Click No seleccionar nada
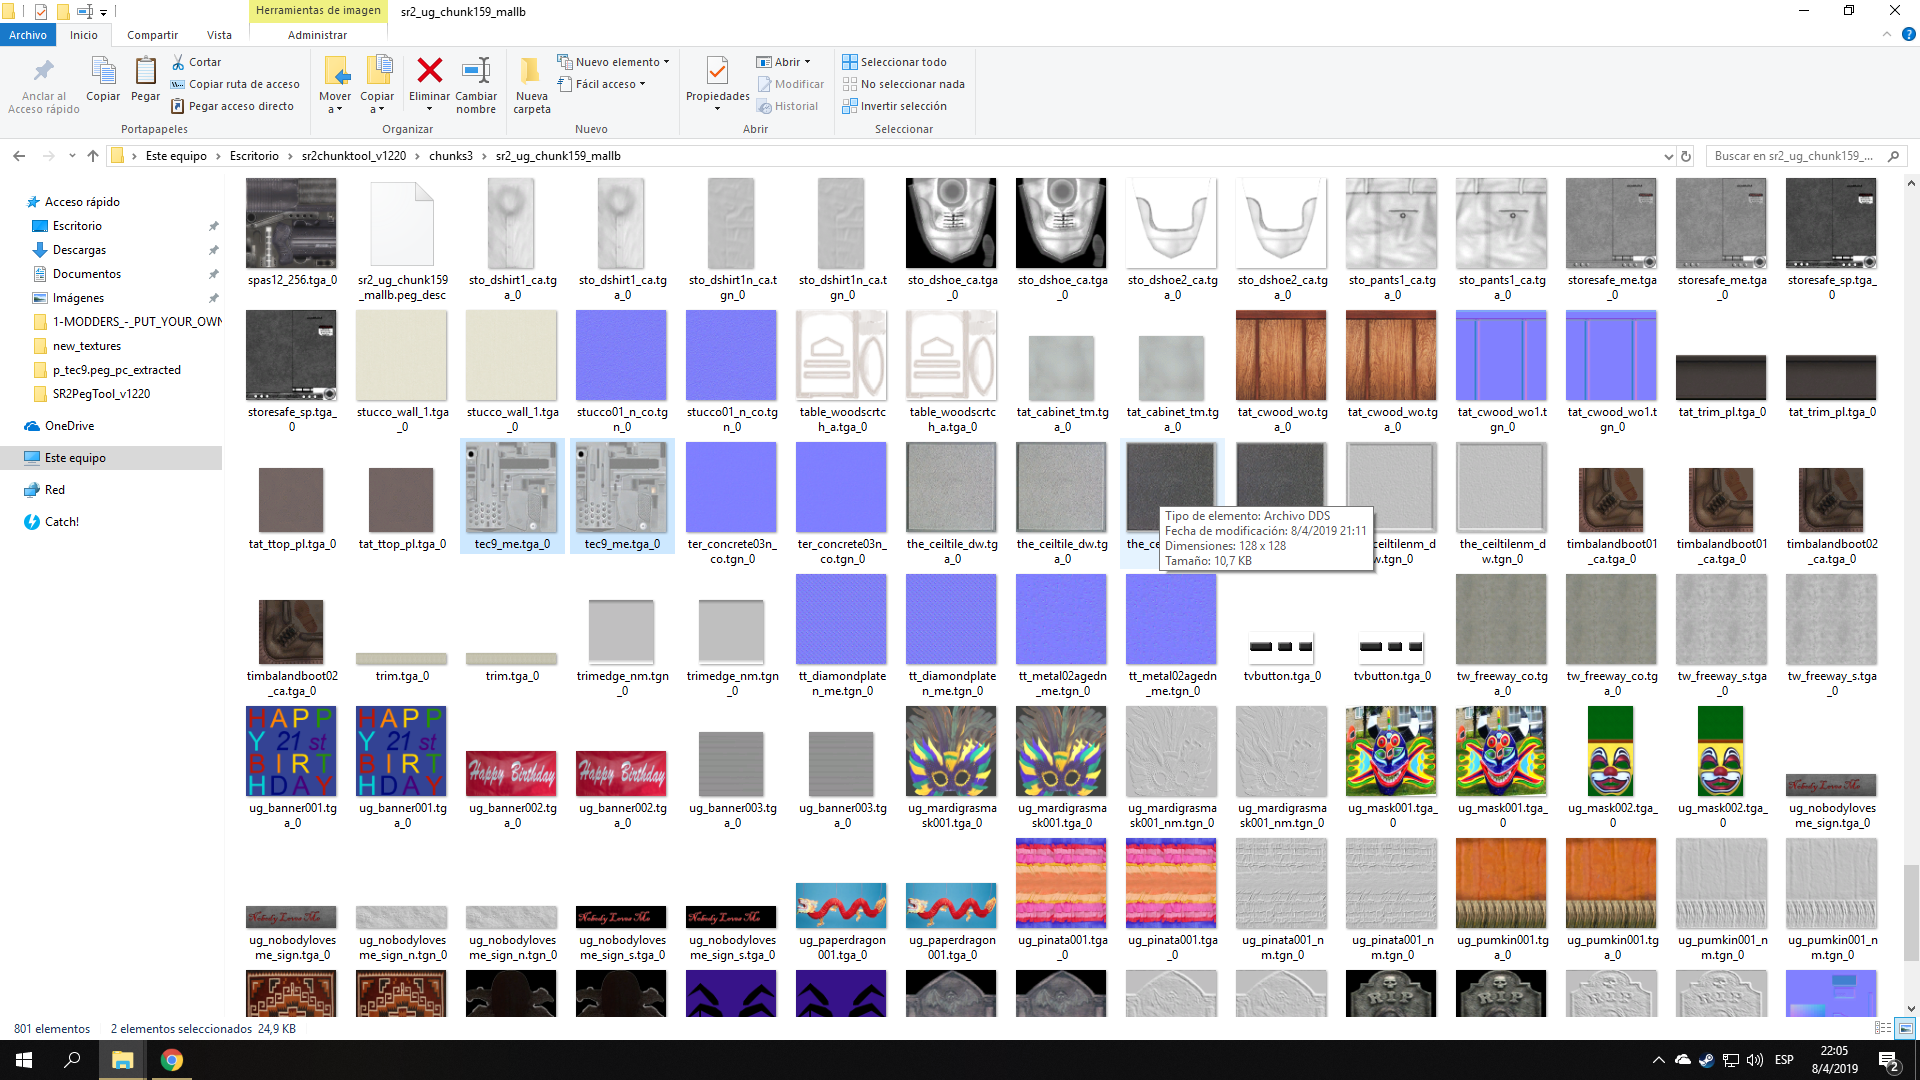 903,84
